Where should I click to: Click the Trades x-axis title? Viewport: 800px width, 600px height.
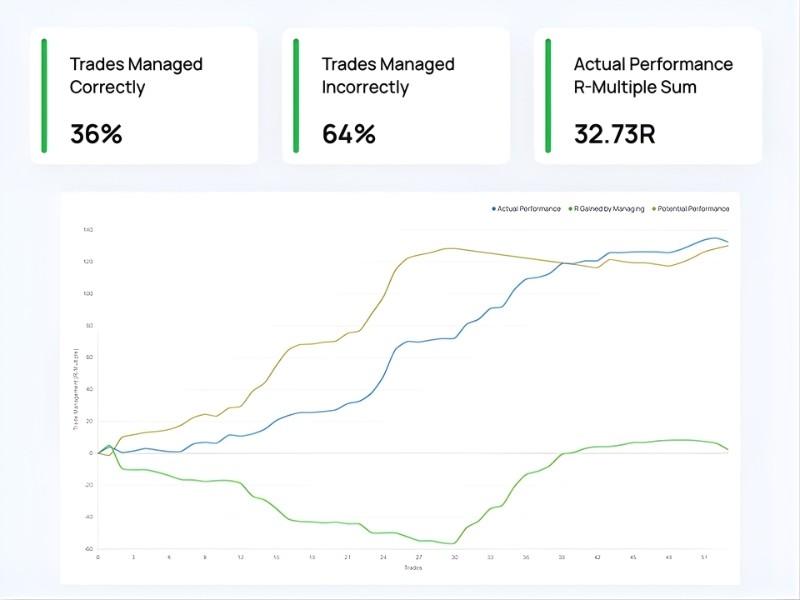point(413,567)
